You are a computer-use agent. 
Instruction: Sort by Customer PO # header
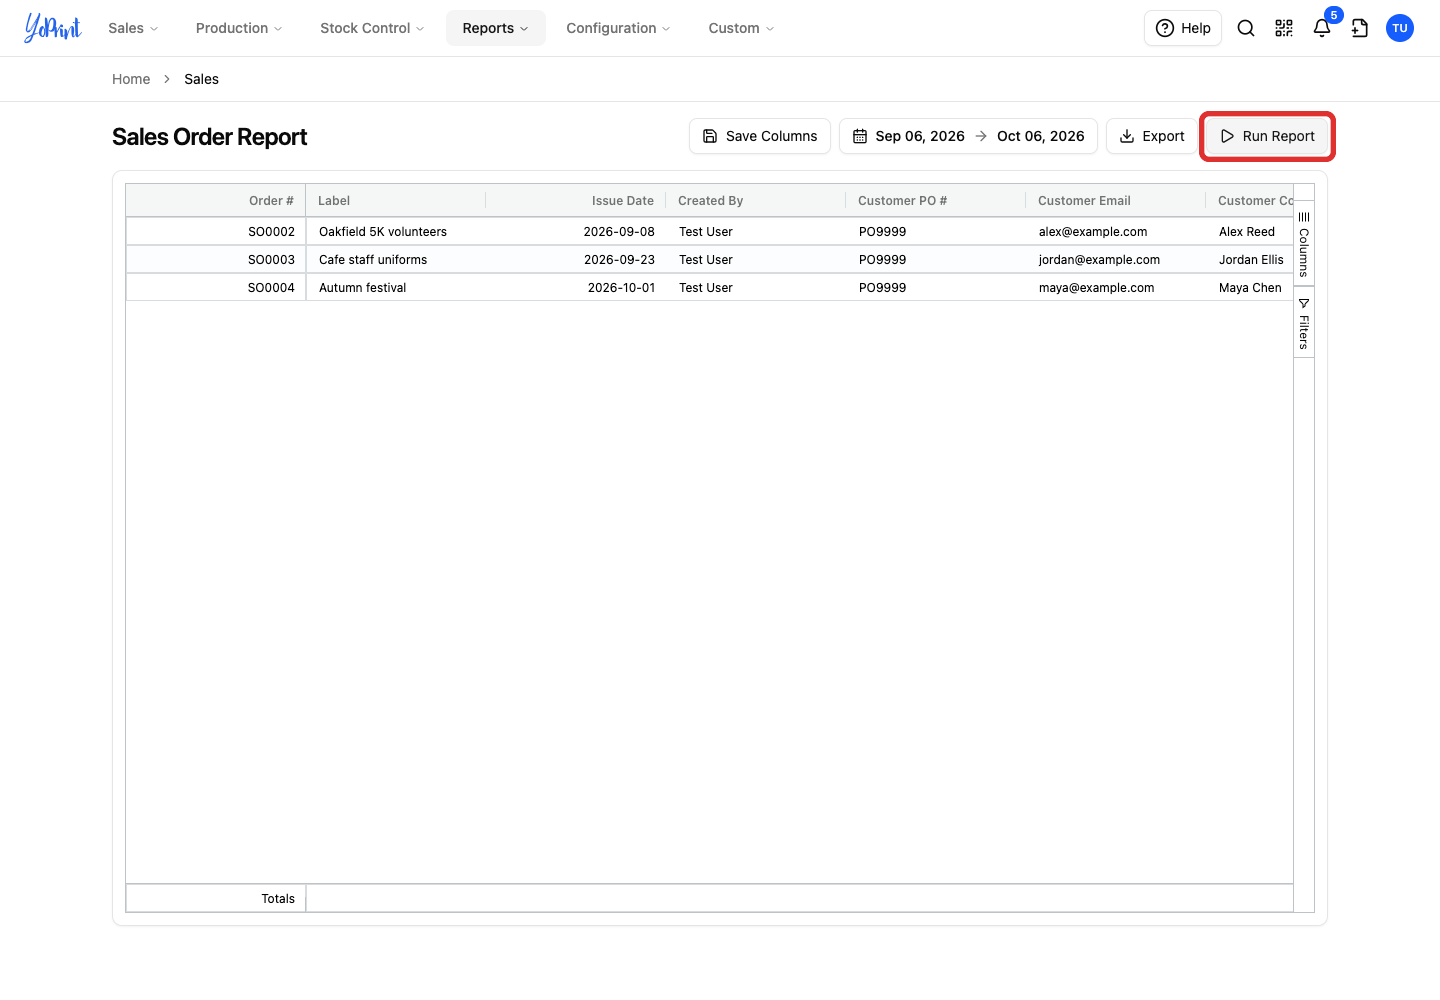(936, 200)
